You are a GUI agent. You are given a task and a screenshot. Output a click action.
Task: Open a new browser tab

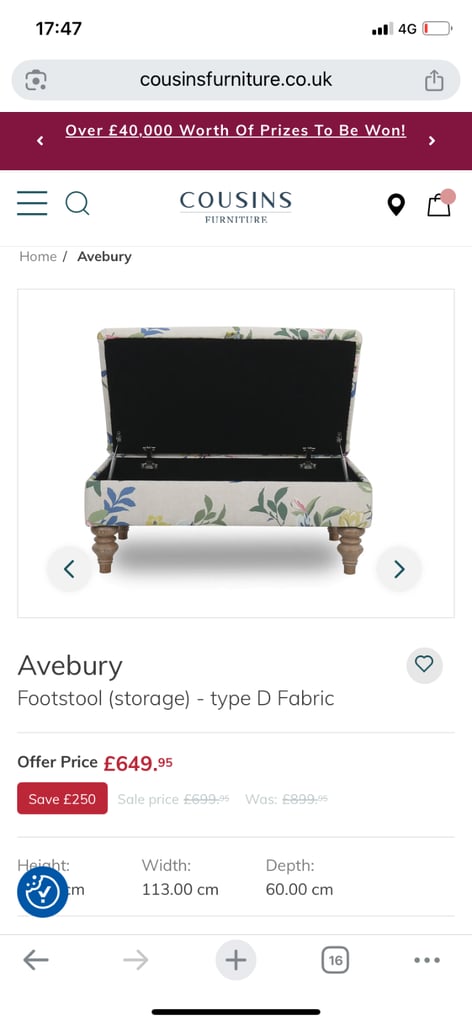[236, 960]
